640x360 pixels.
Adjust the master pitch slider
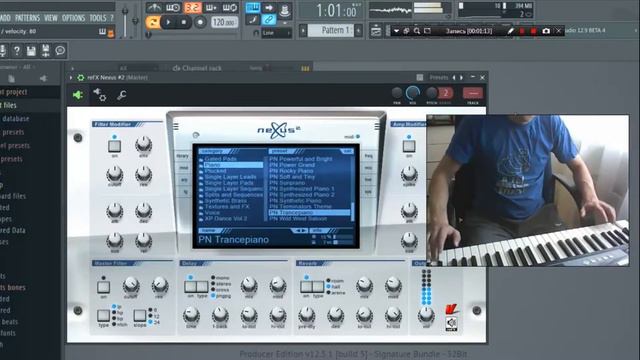135,20
